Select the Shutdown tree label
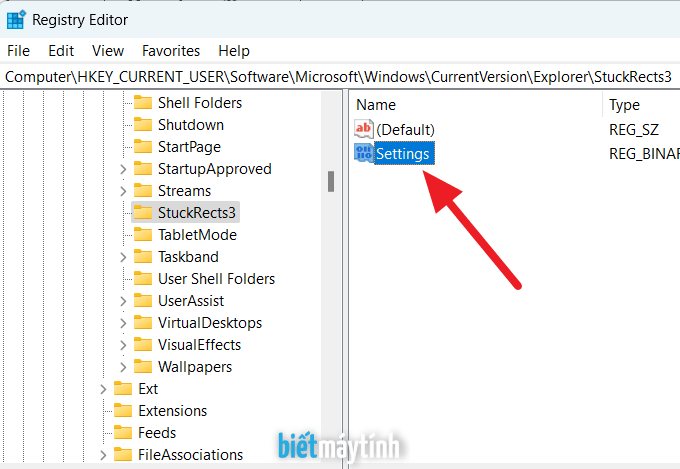 191,125
